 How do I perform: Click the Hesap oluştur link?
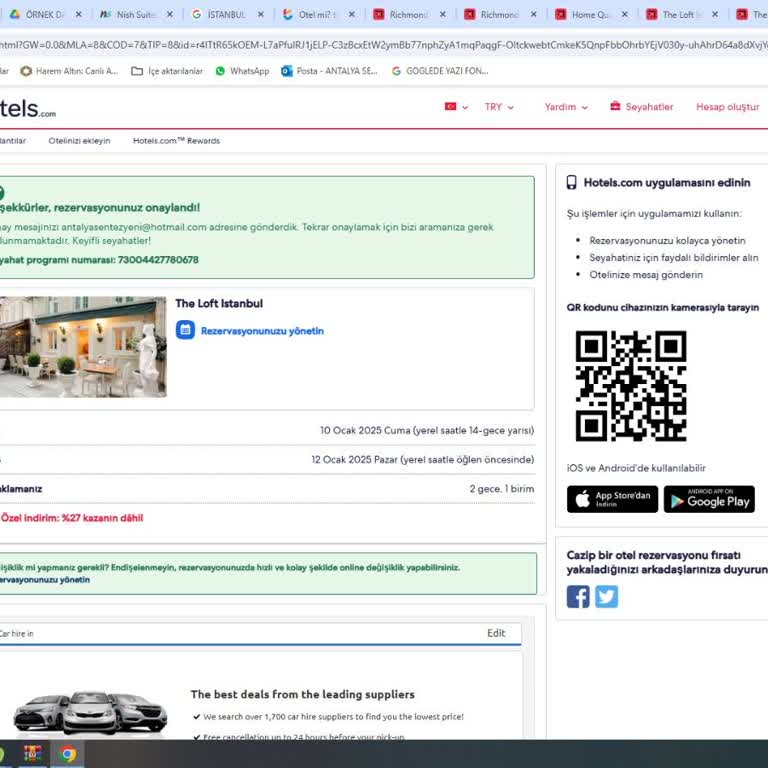pos(727,107)
